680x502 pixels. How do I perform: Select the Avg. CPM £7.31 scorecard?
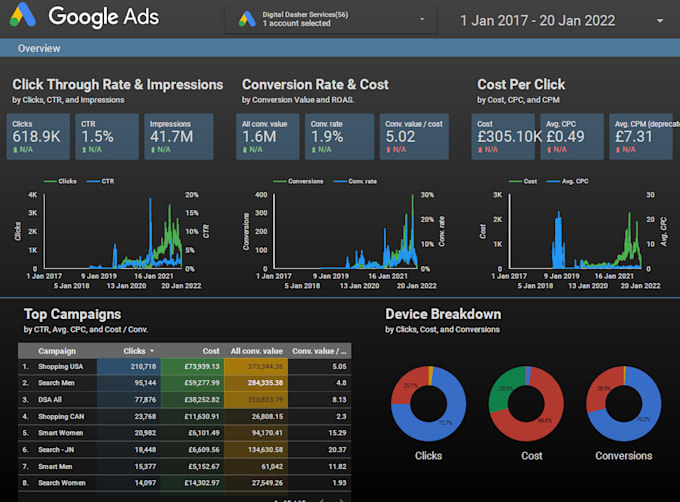(641, 137)
